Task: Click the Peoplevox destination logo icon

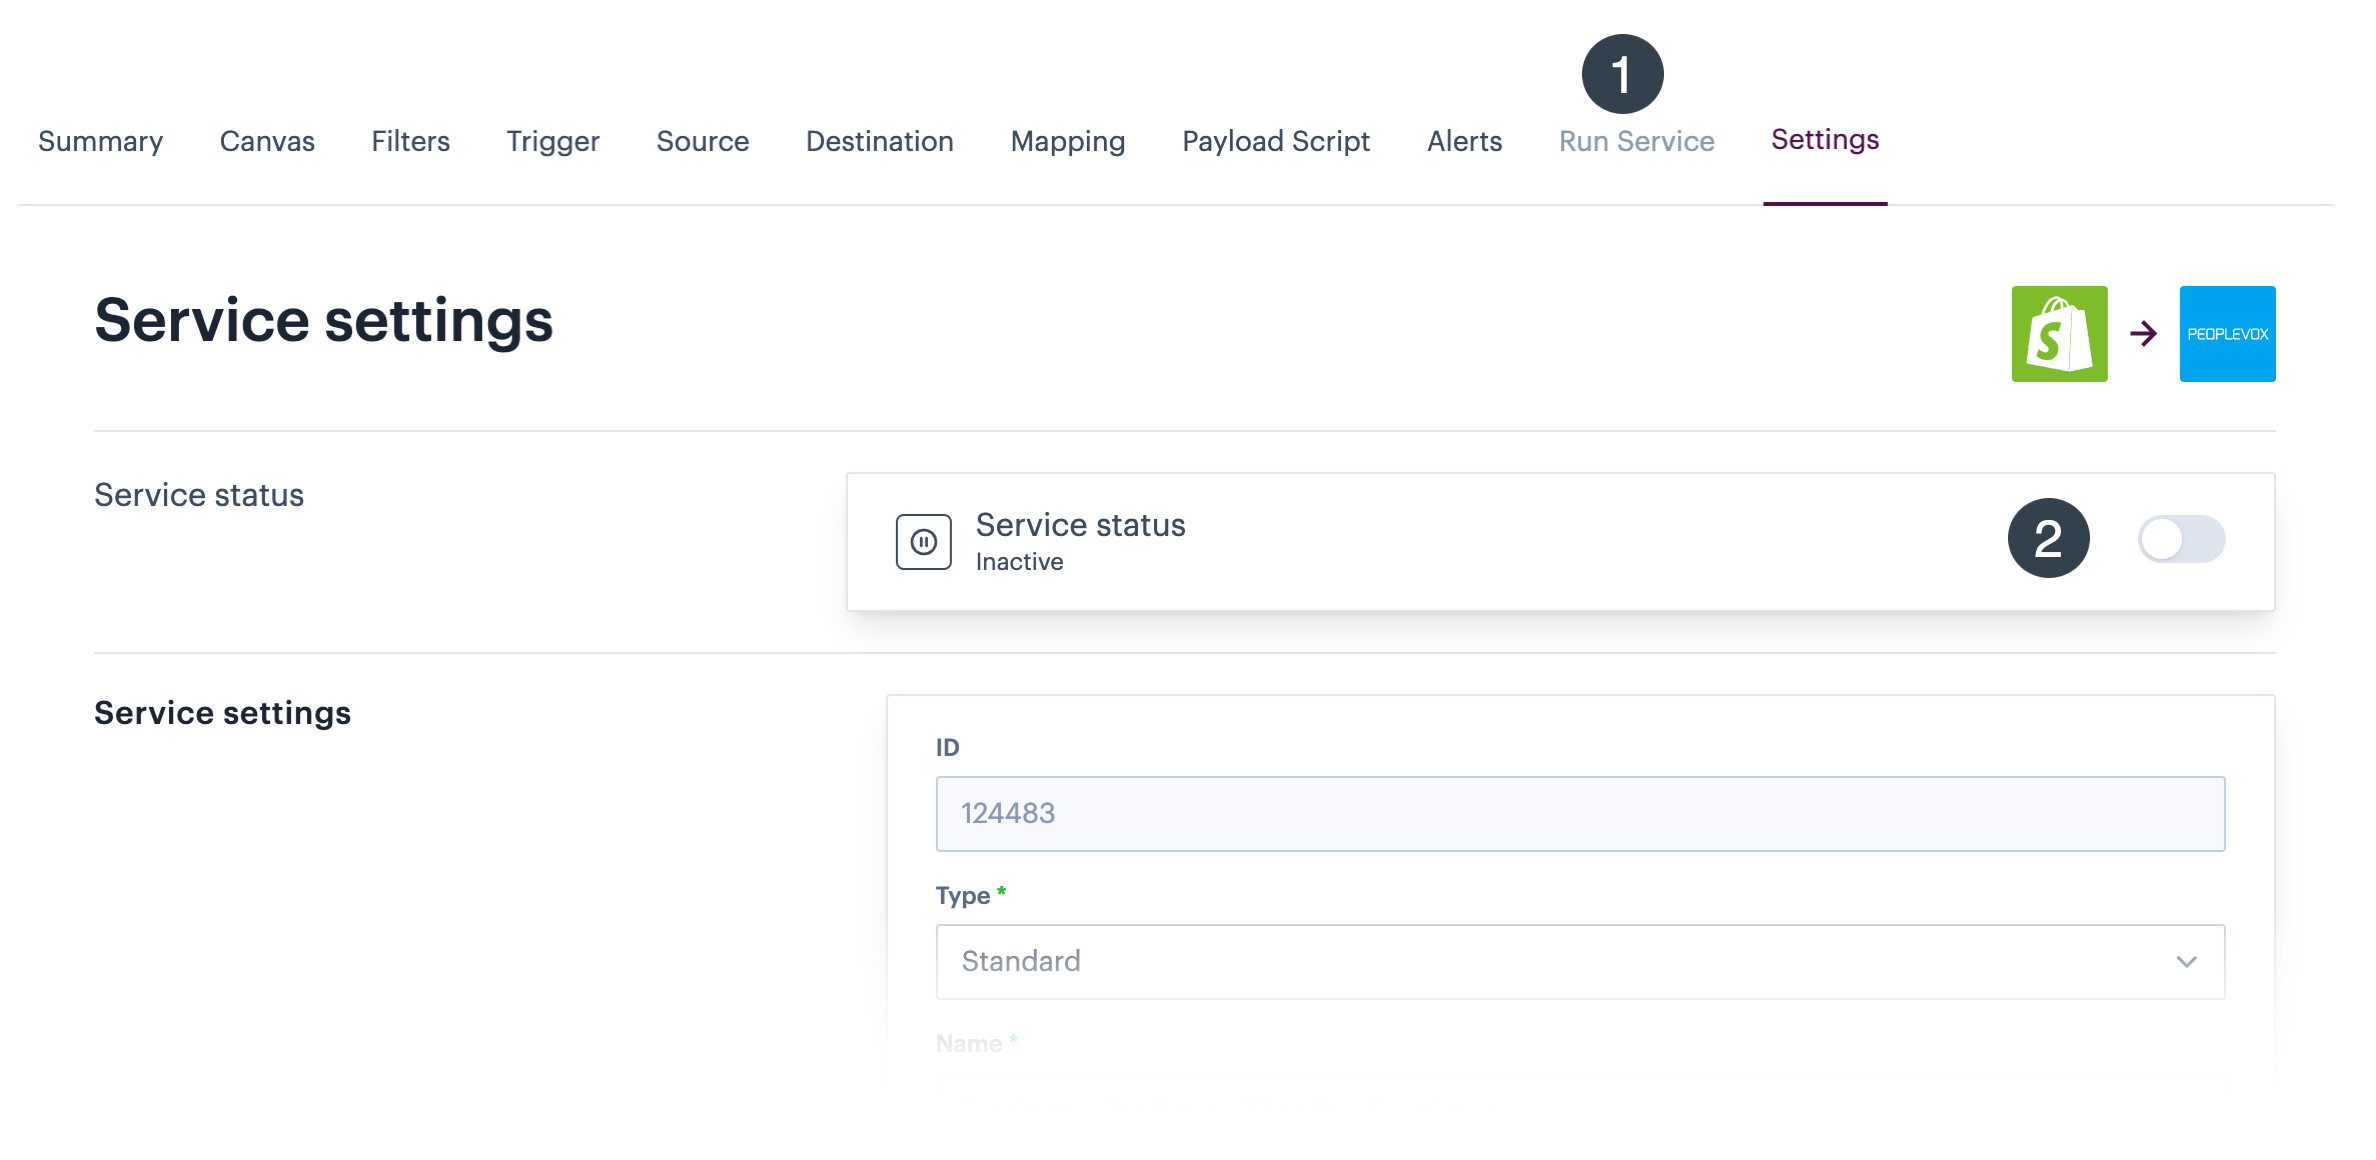Action: point(2227,334)
